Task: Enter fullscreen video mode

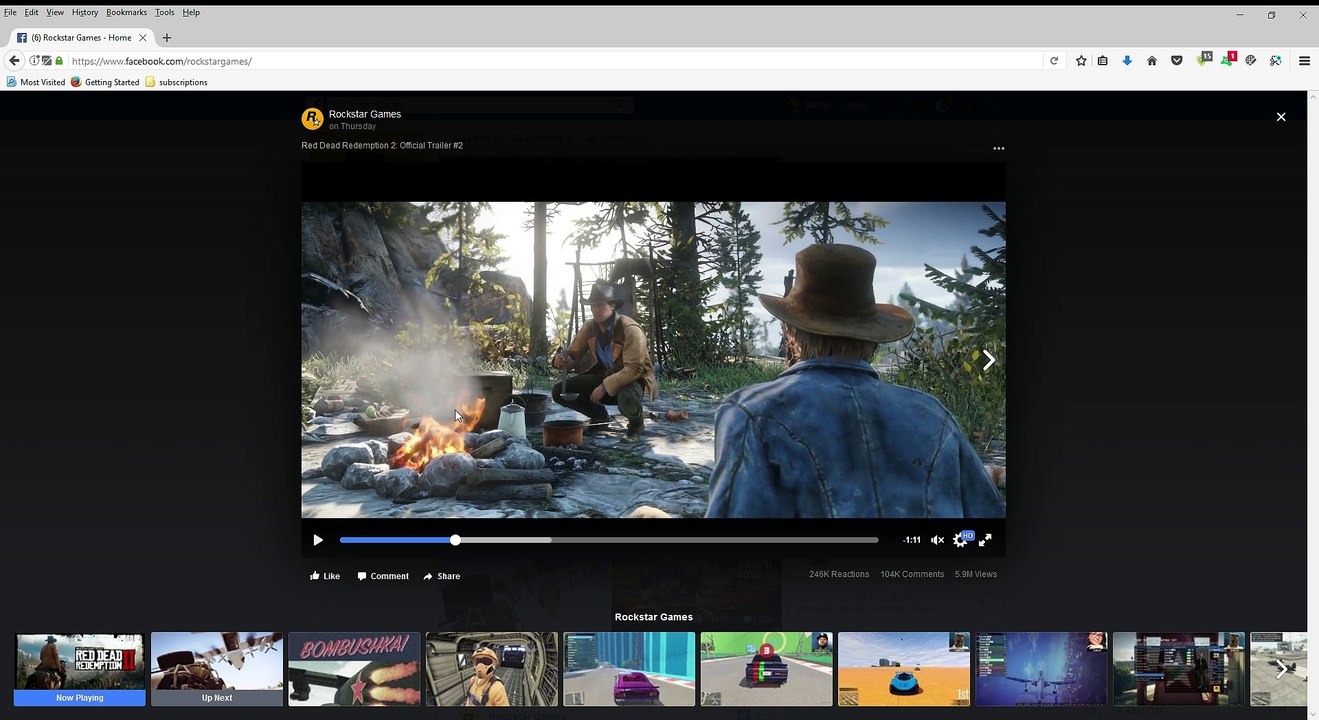Action: coord(985,540)
